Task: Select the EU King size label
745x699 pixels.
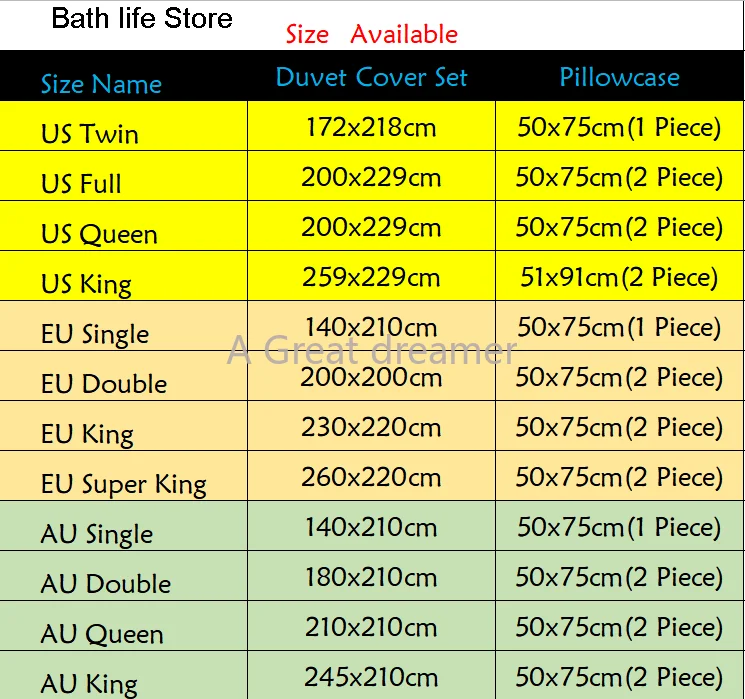Action: click(87, 434)
